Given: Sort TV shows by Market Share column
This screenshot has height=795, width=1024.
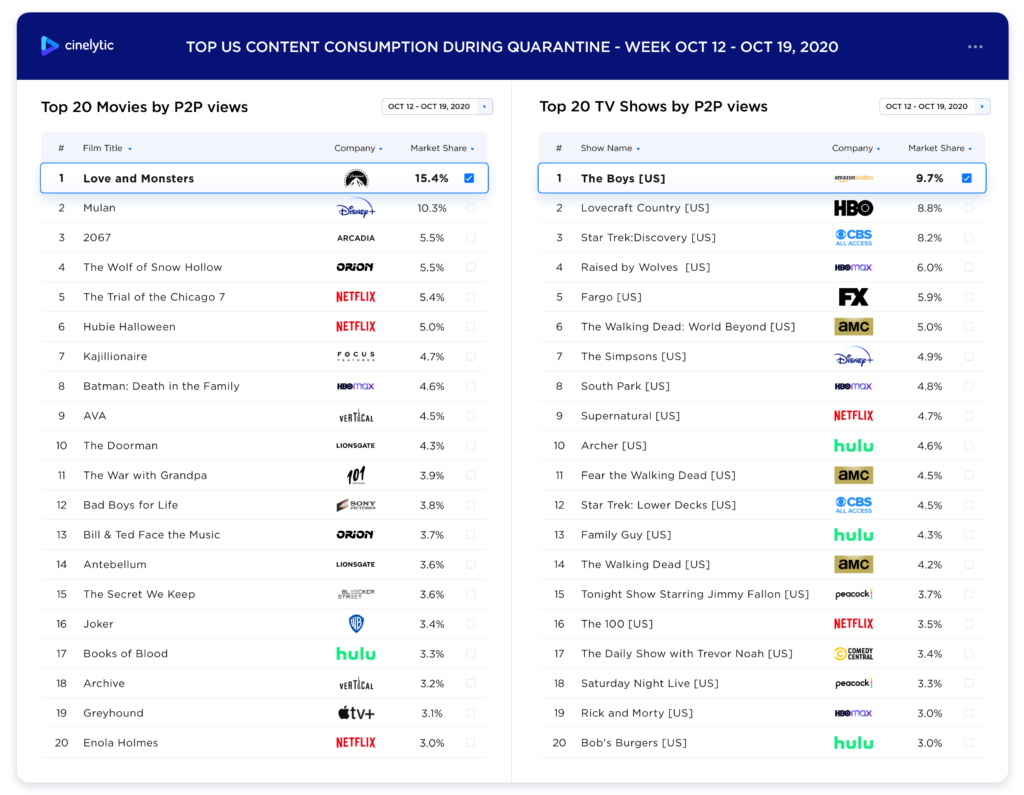Looking at the screenshot, I should pos(940,148).
